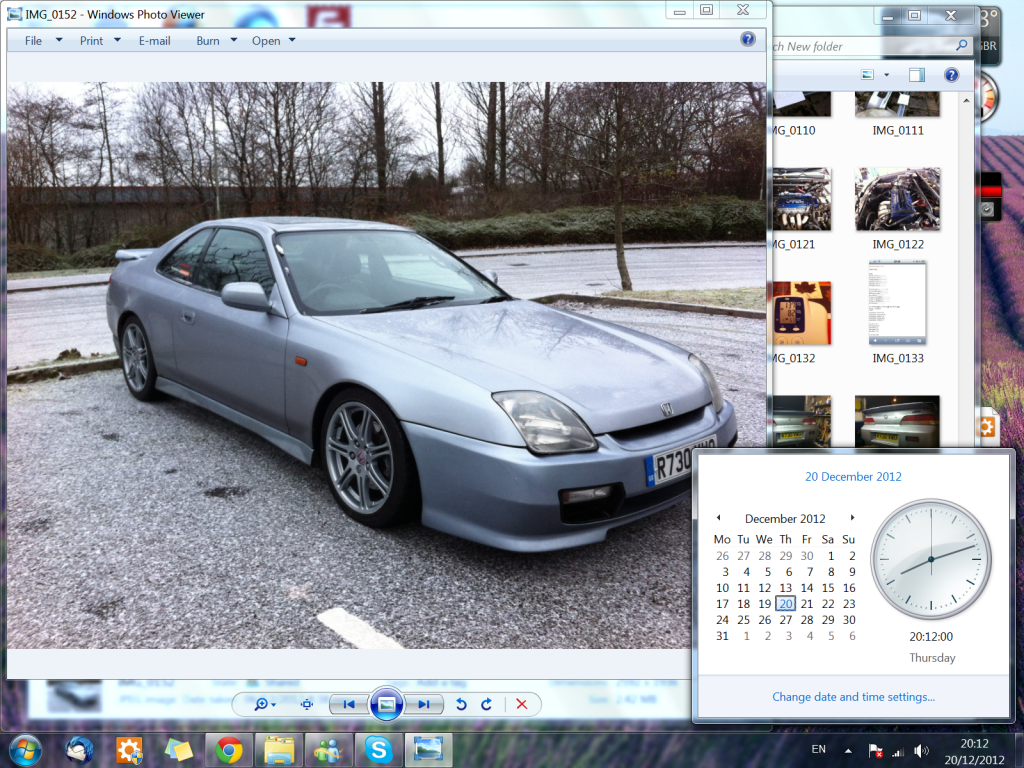Click the EN language indicator
The height and width of the screenshot is (768, 1024).
tap(818, 750)
